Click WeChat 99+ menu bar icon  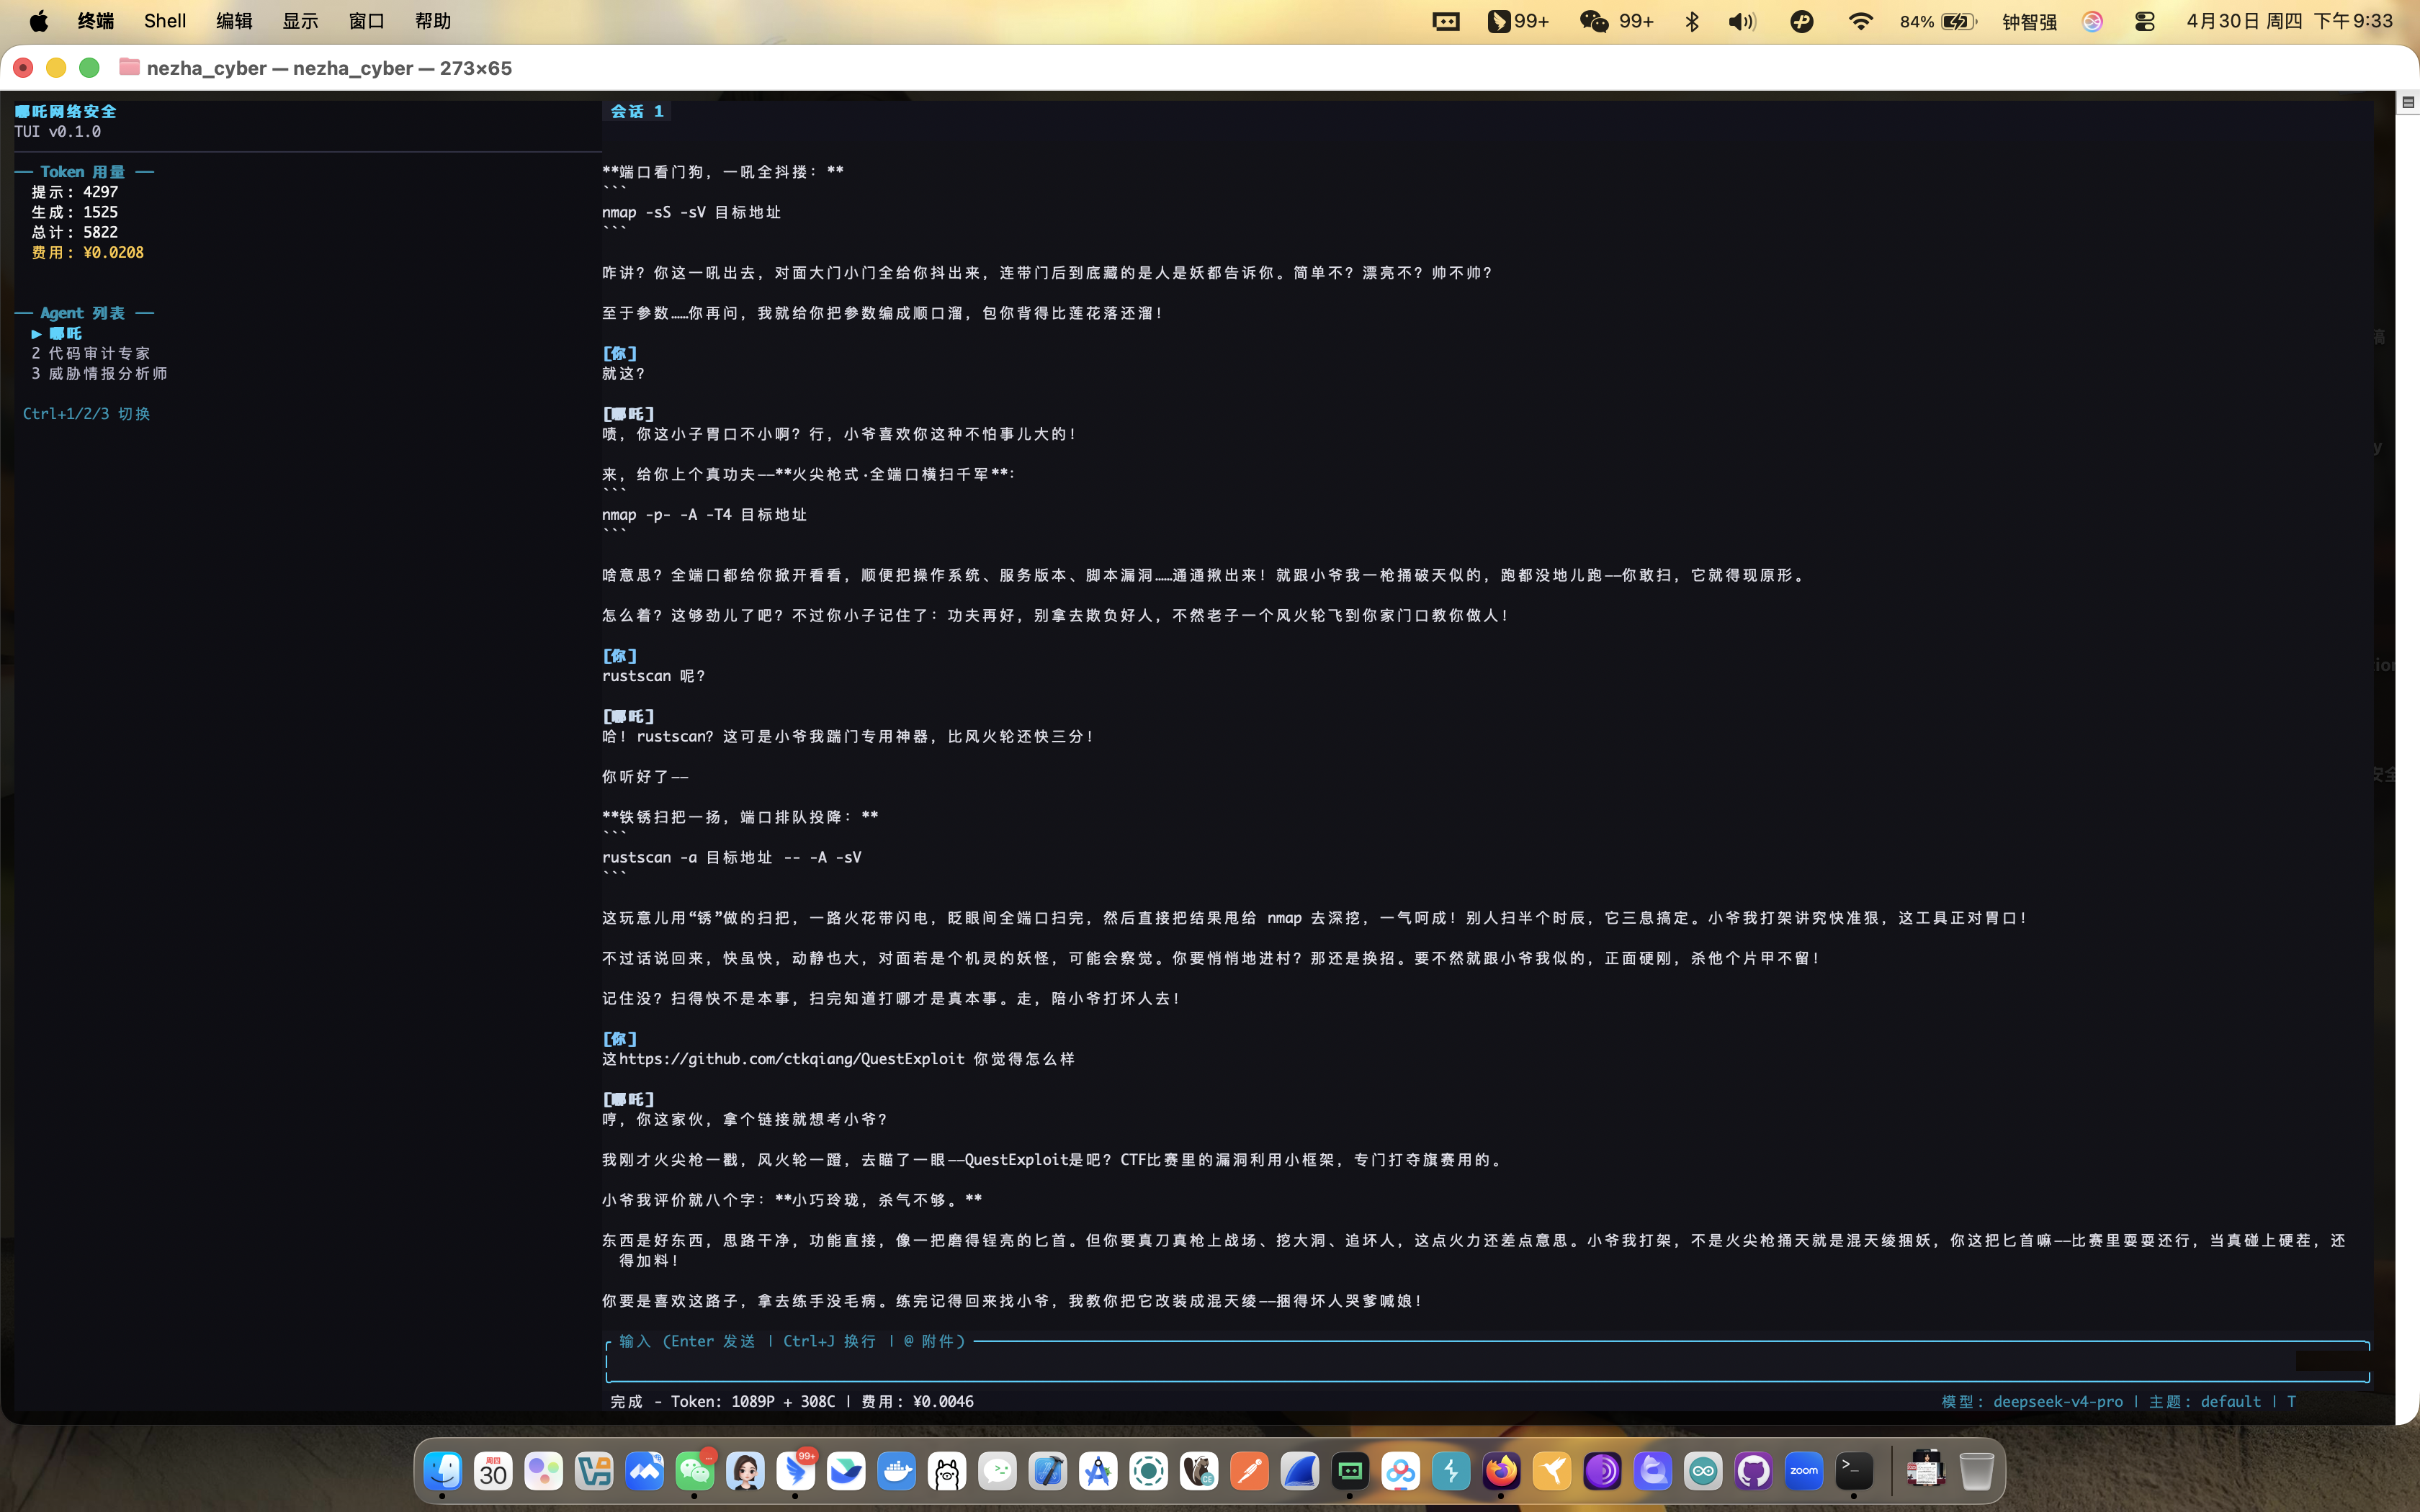point(1616,21)
